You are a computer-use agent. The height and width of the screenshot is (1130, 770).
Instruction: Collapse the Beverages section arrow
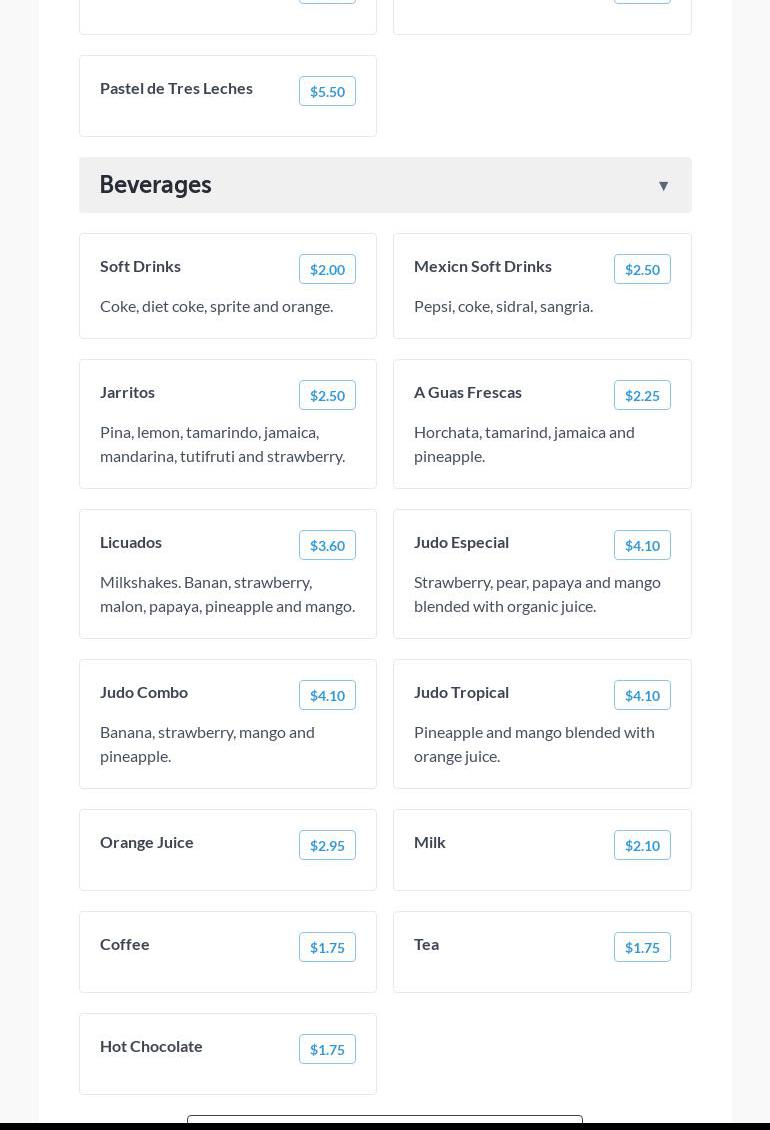point(663,186)
